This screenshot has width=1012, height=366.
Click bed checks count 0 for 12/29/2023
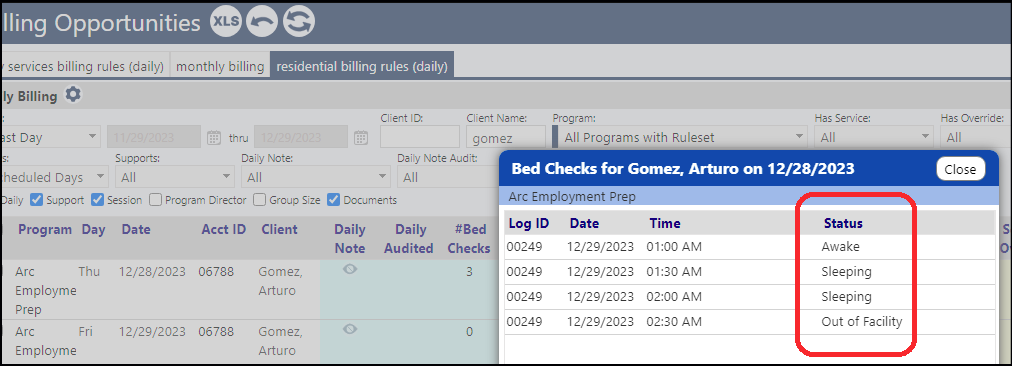pyautogui.click(x=469, y=331)
